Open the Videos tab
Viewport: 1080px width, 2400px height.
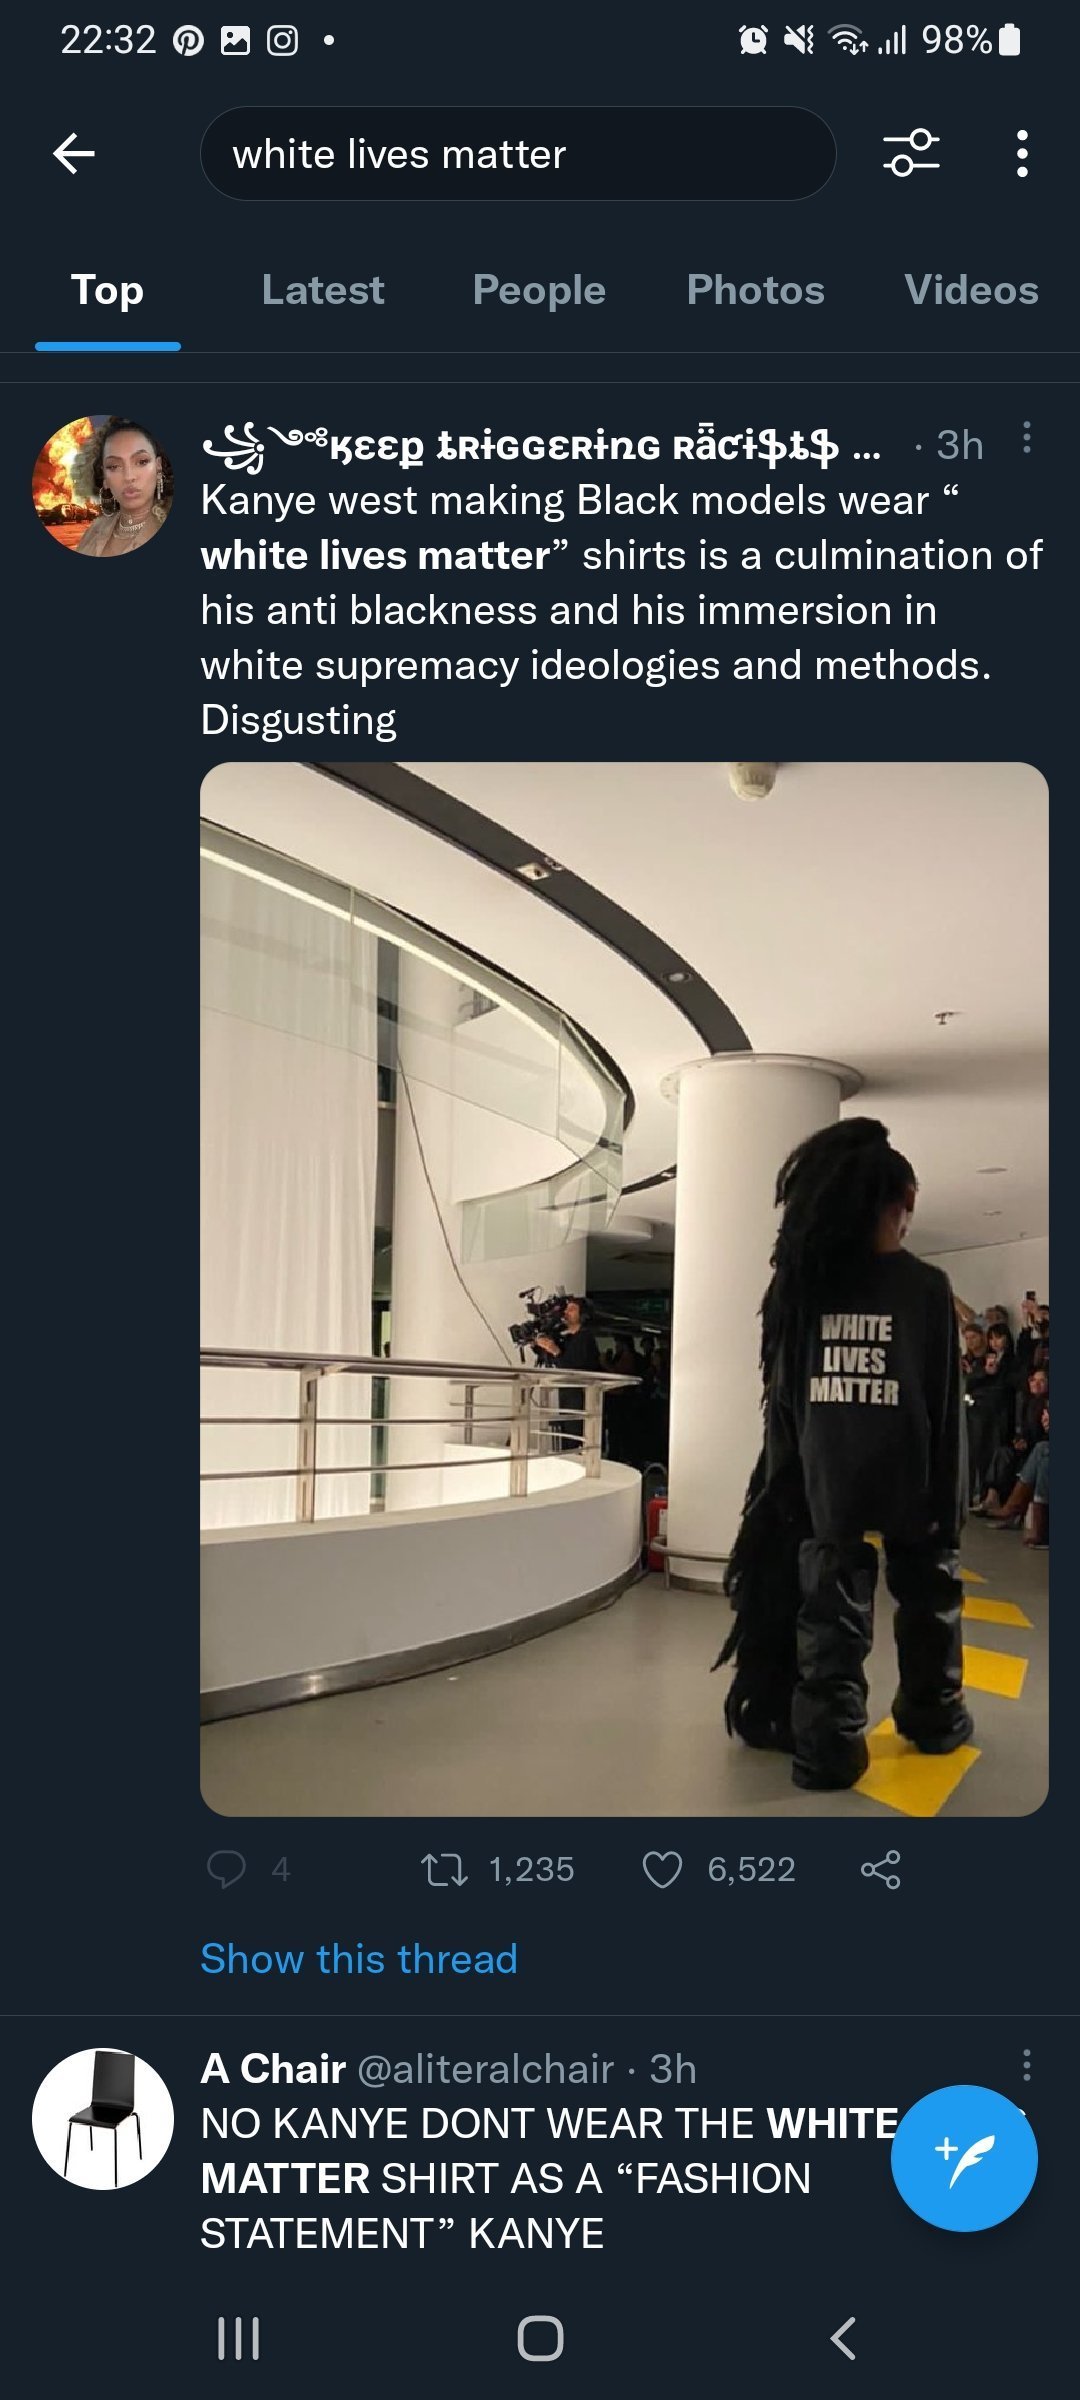(x=971, y=290)
